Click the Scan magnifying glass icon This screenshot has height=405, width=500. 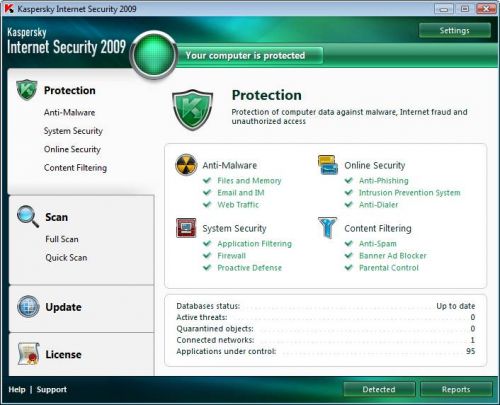click(x=28, y=217)
